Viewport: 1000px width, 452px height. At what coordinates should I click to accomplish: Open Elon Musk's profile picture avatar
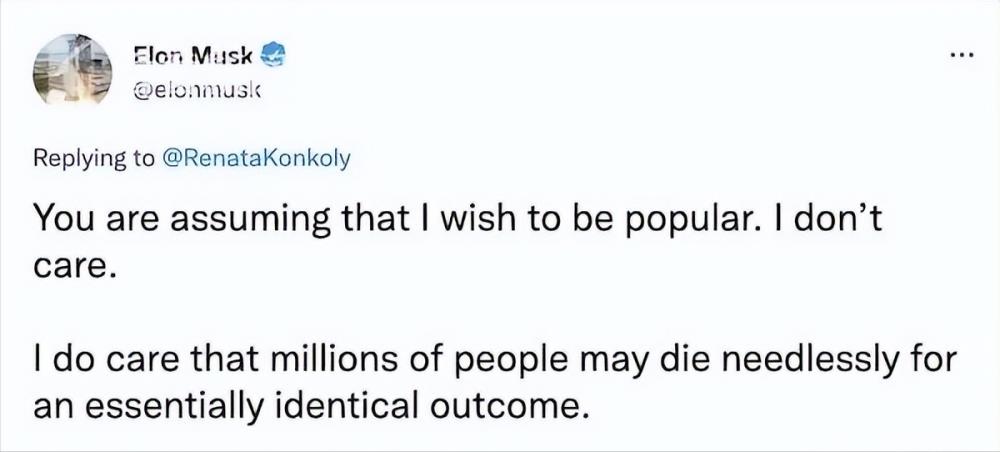pyautogui.click(x=73, y=69)
